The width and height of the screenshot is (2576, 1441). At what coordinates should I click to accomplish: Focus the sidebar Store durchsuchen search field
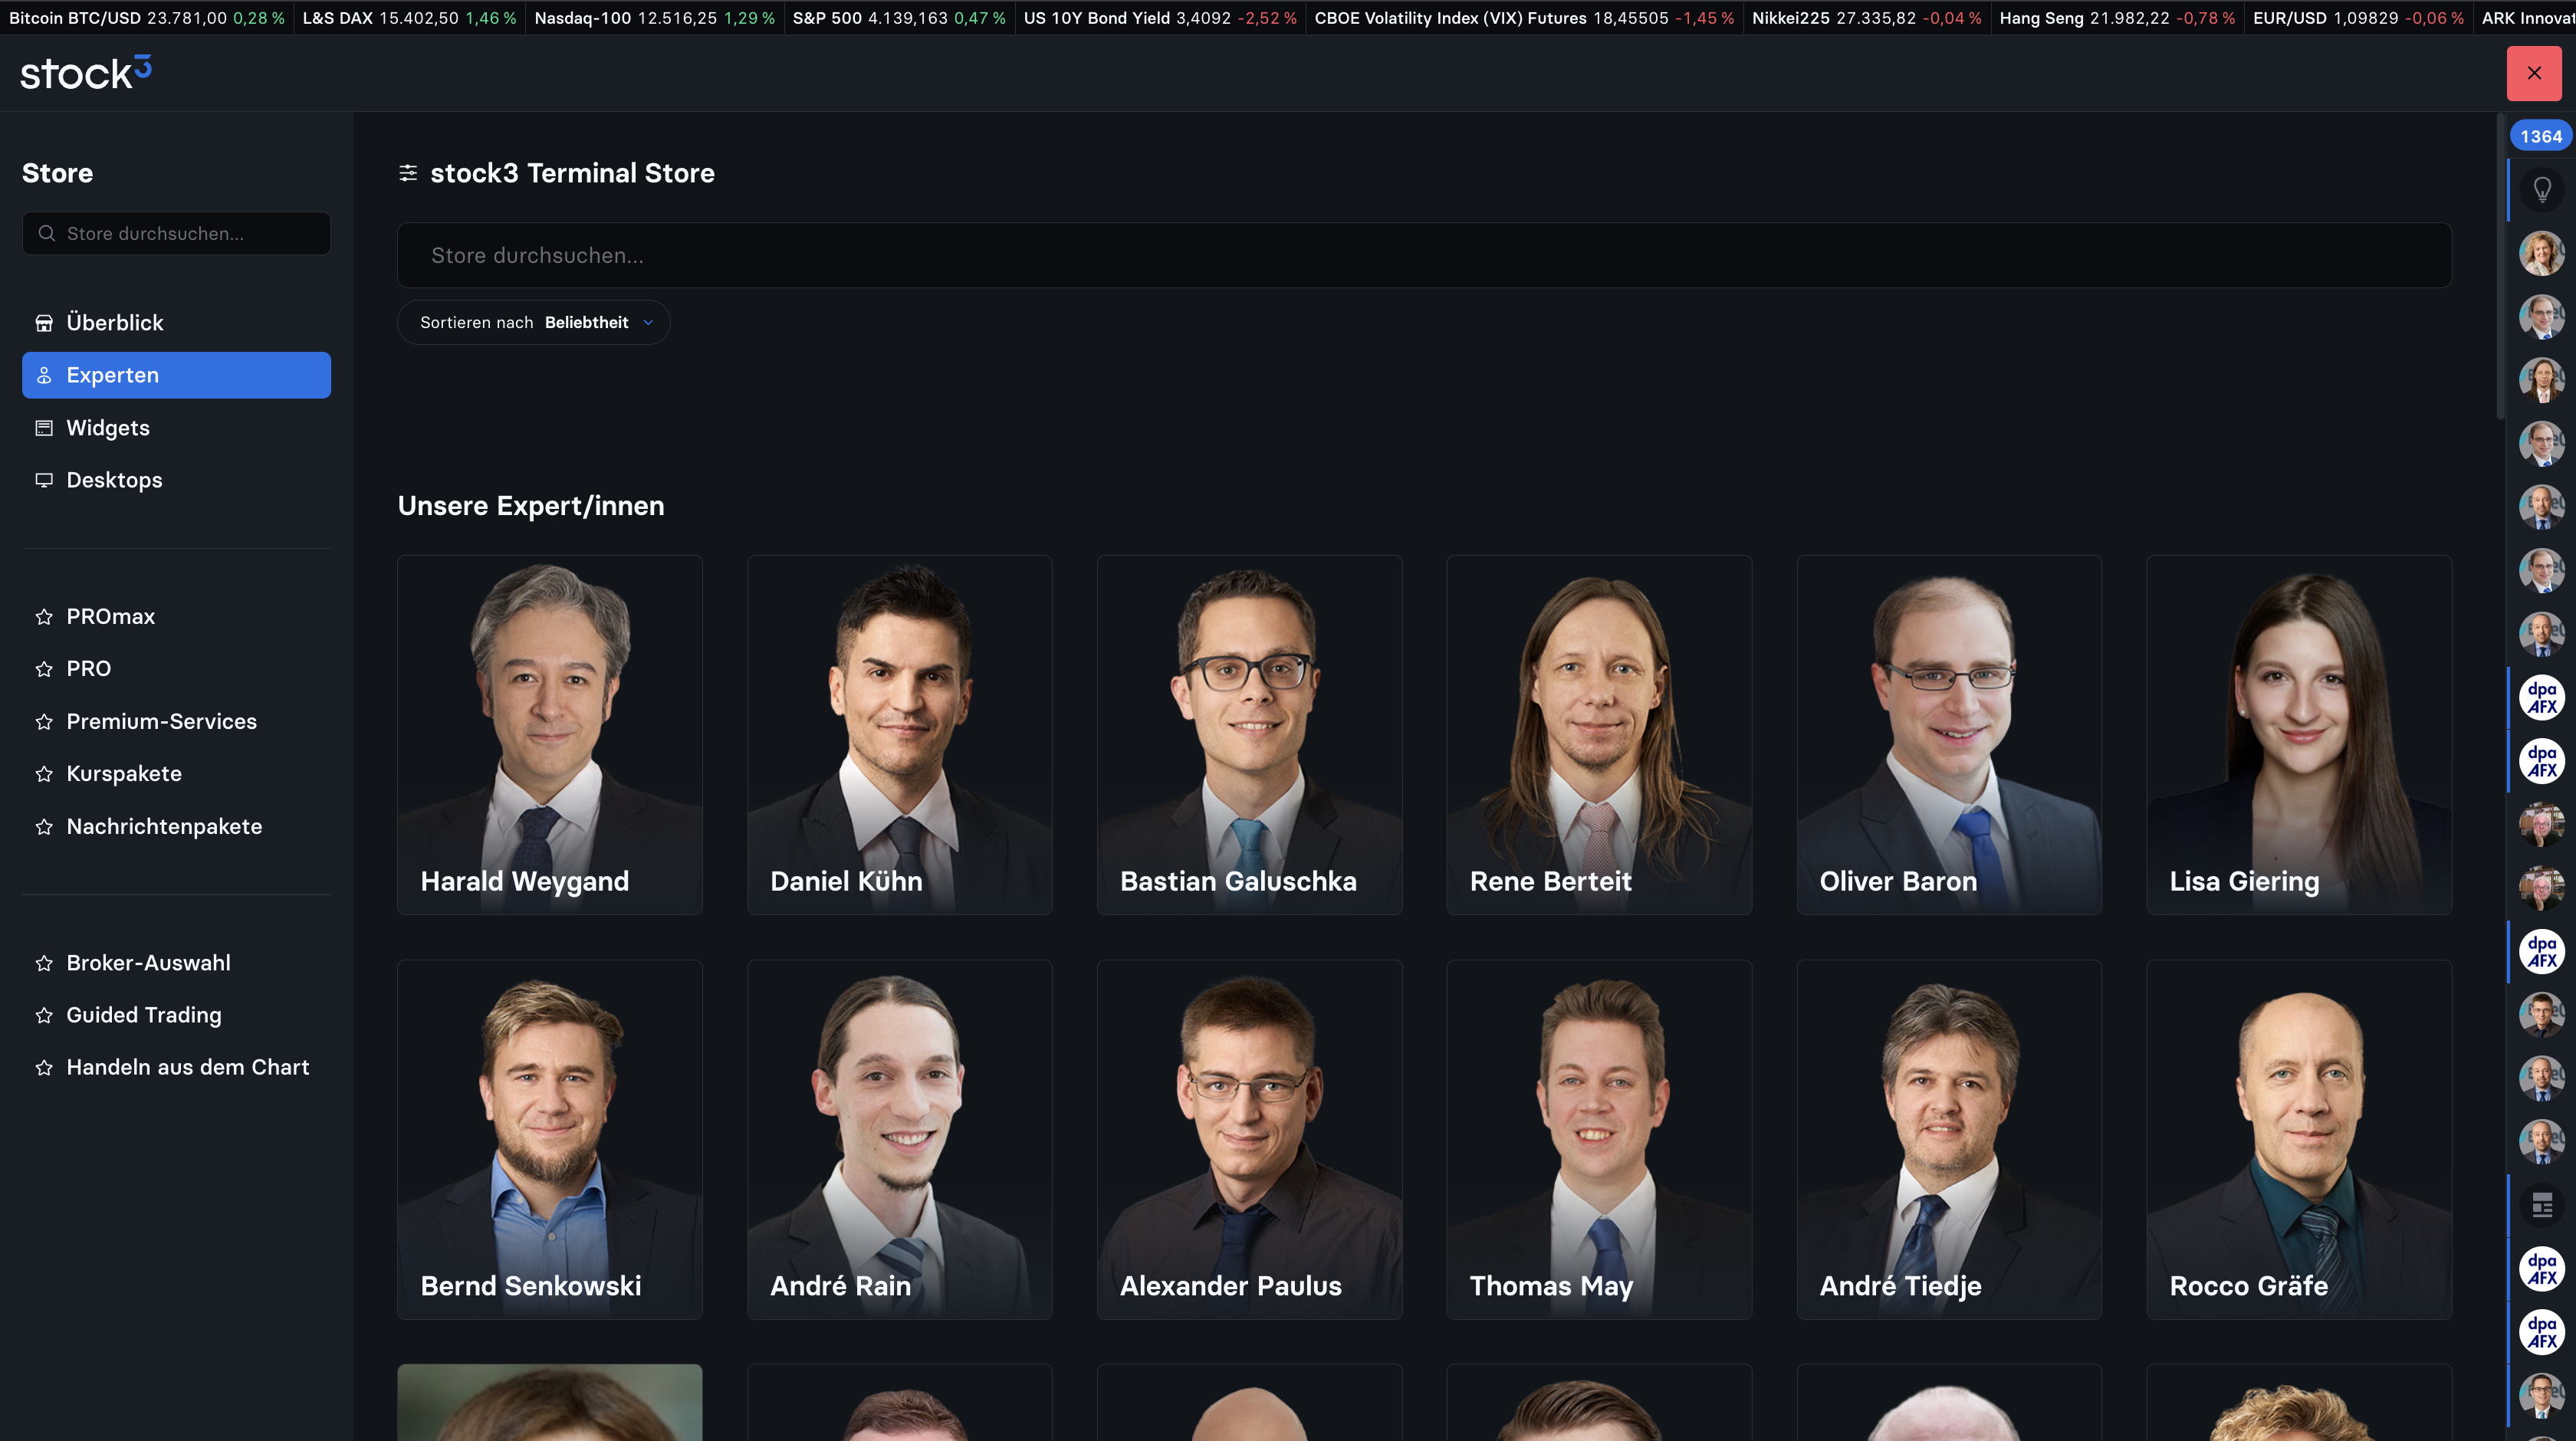coord(176,233)
